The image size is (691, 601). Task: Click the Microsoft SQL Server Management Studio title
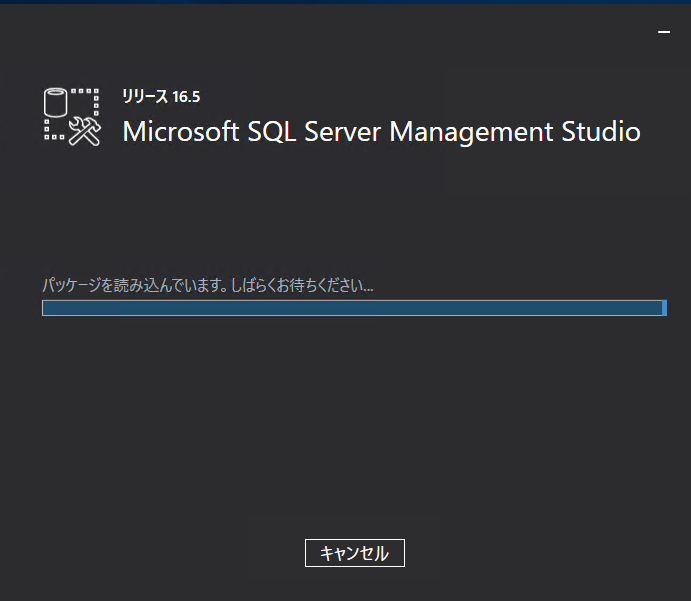click(381, 131)
